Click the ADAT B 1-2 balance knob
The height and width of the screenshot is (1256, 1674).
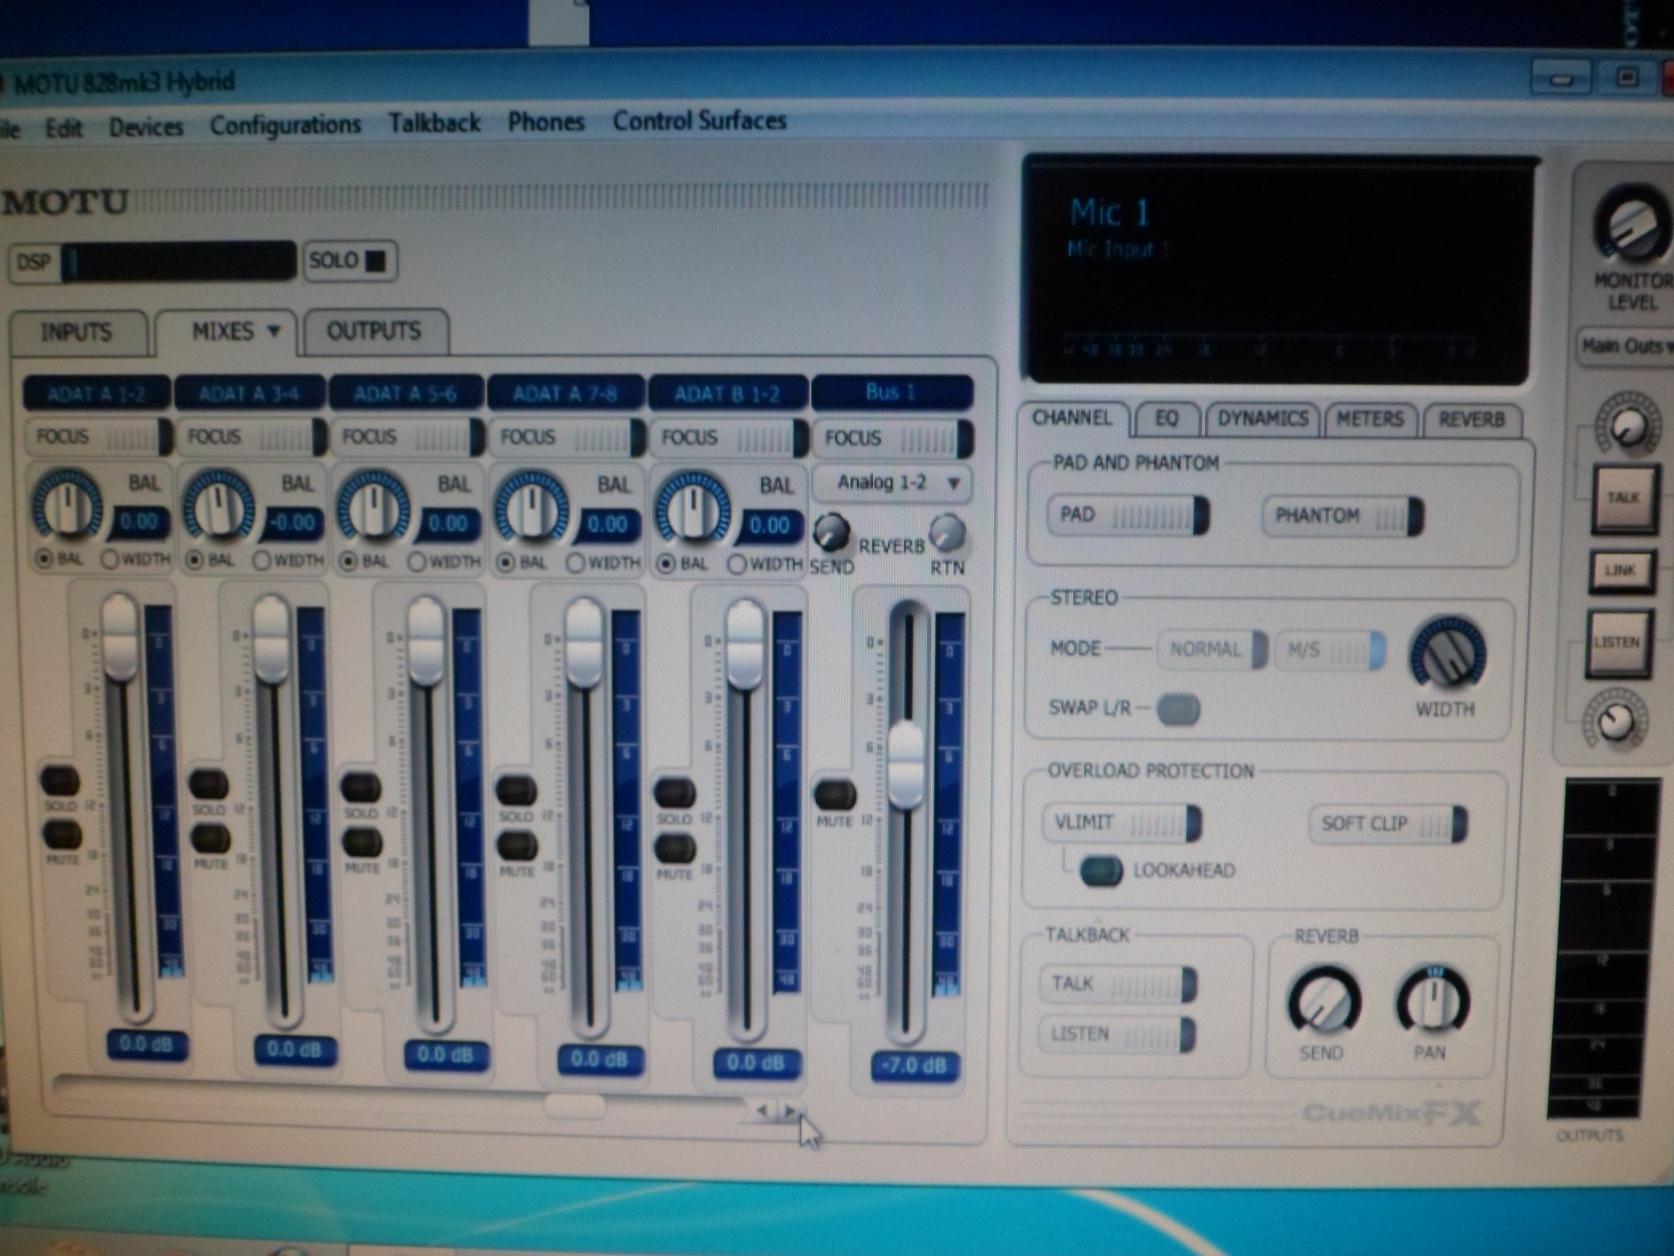pos(692,510)
